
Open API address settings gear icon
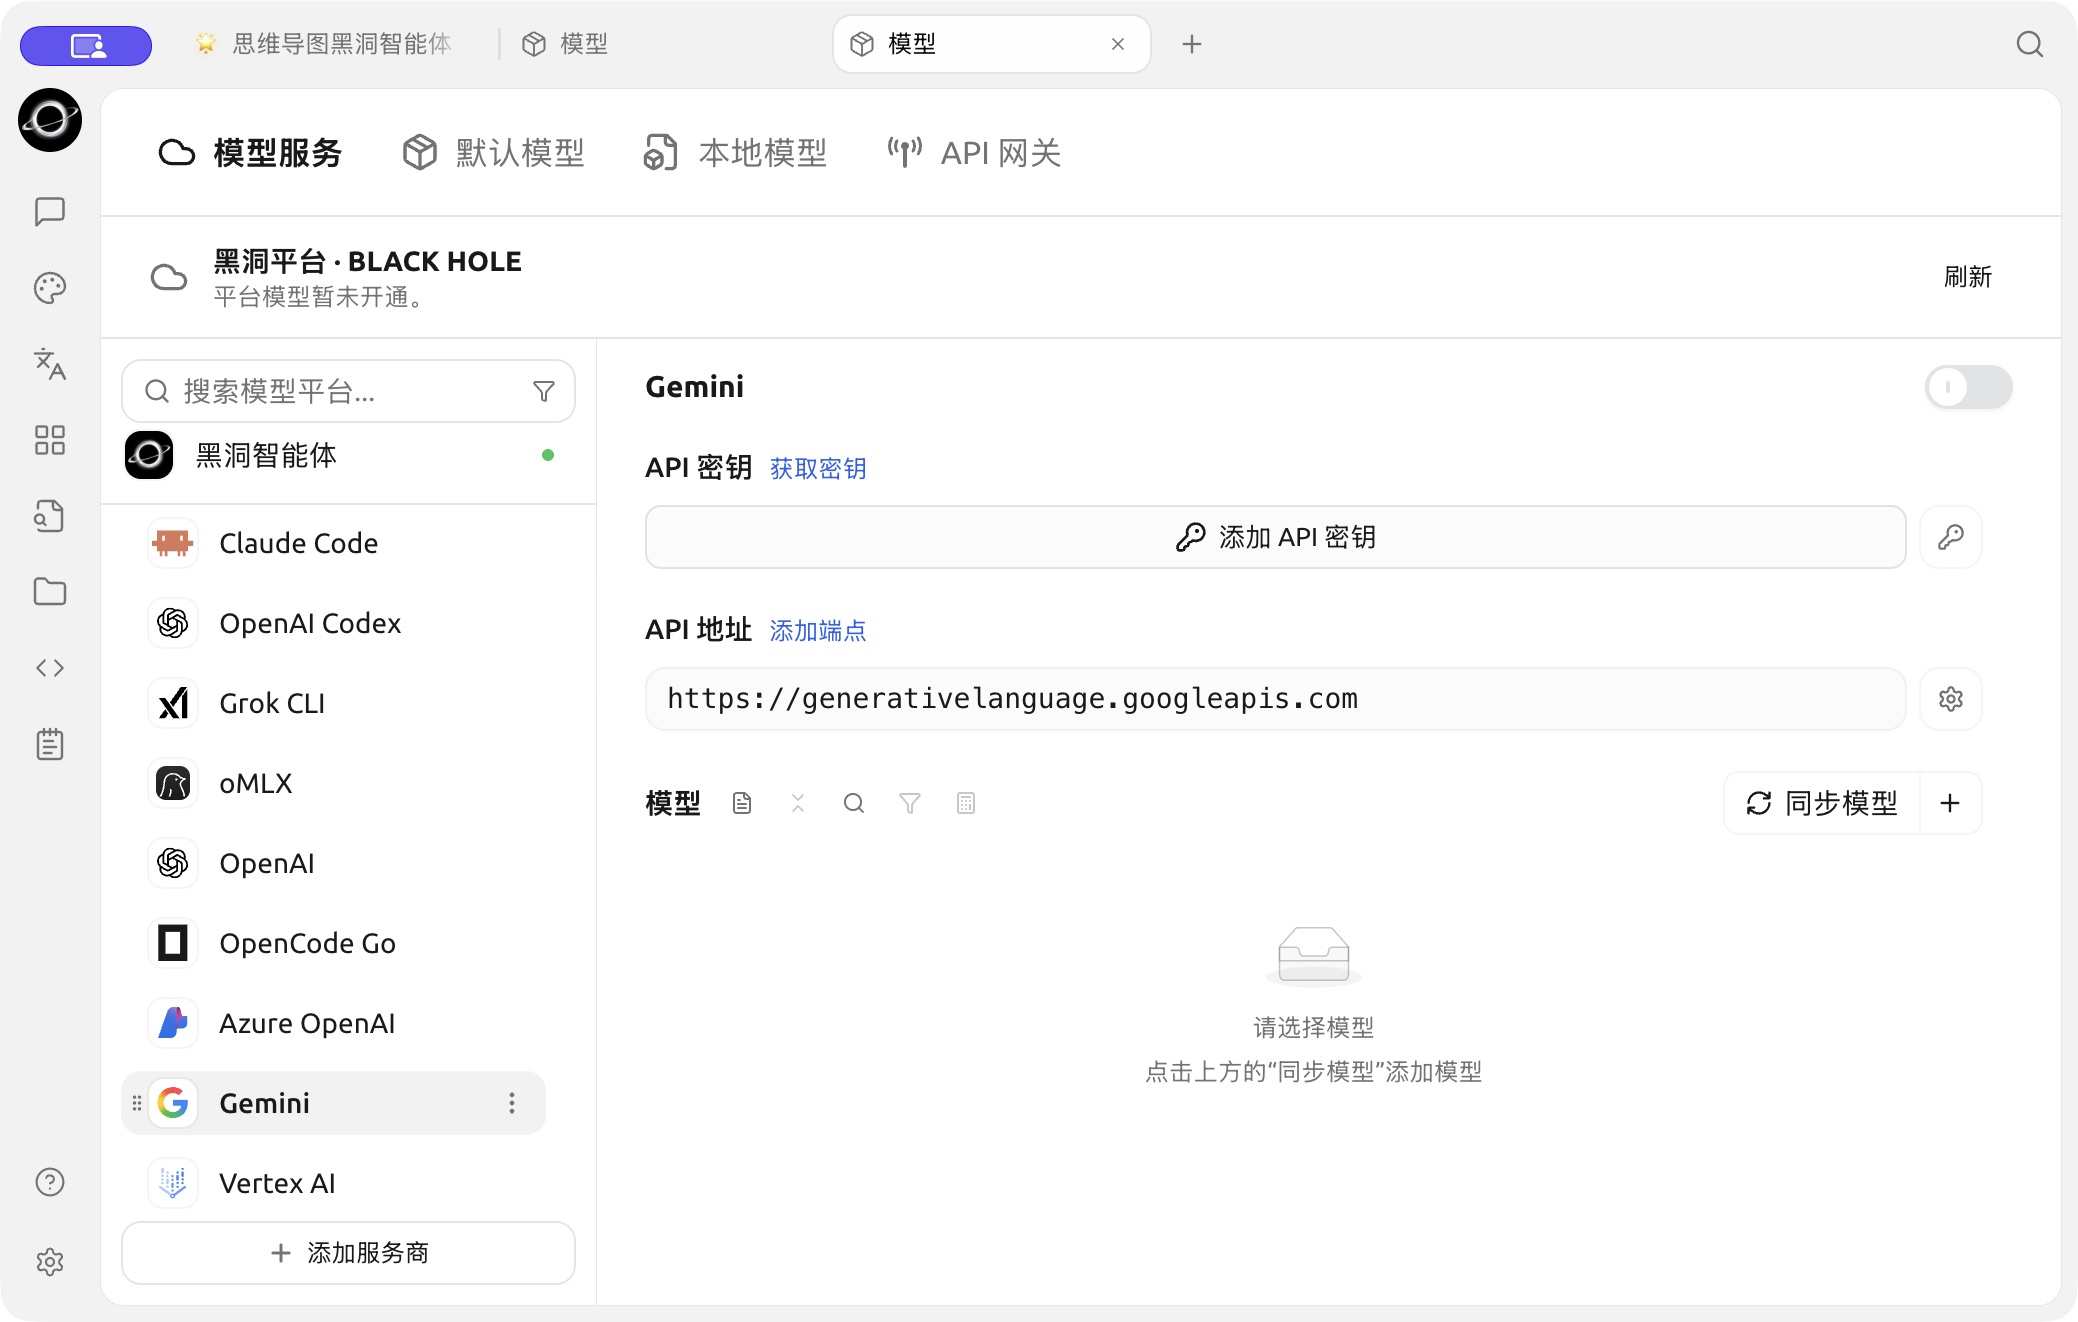[x=1951, y=699]
